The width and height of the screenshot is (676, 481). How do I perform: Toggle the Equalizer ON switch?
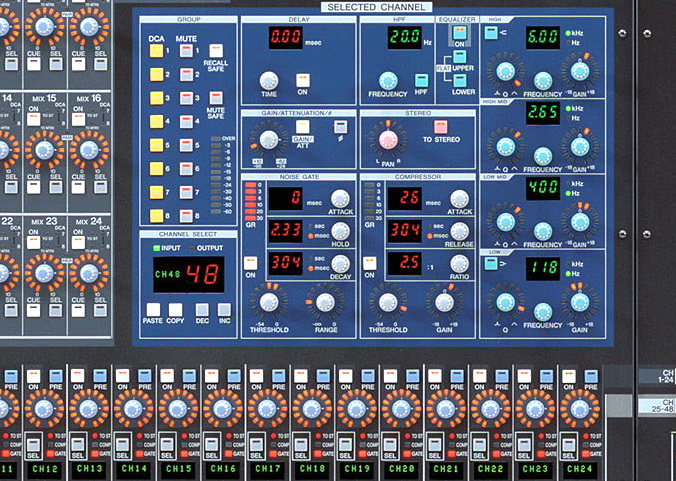[461, 33]
